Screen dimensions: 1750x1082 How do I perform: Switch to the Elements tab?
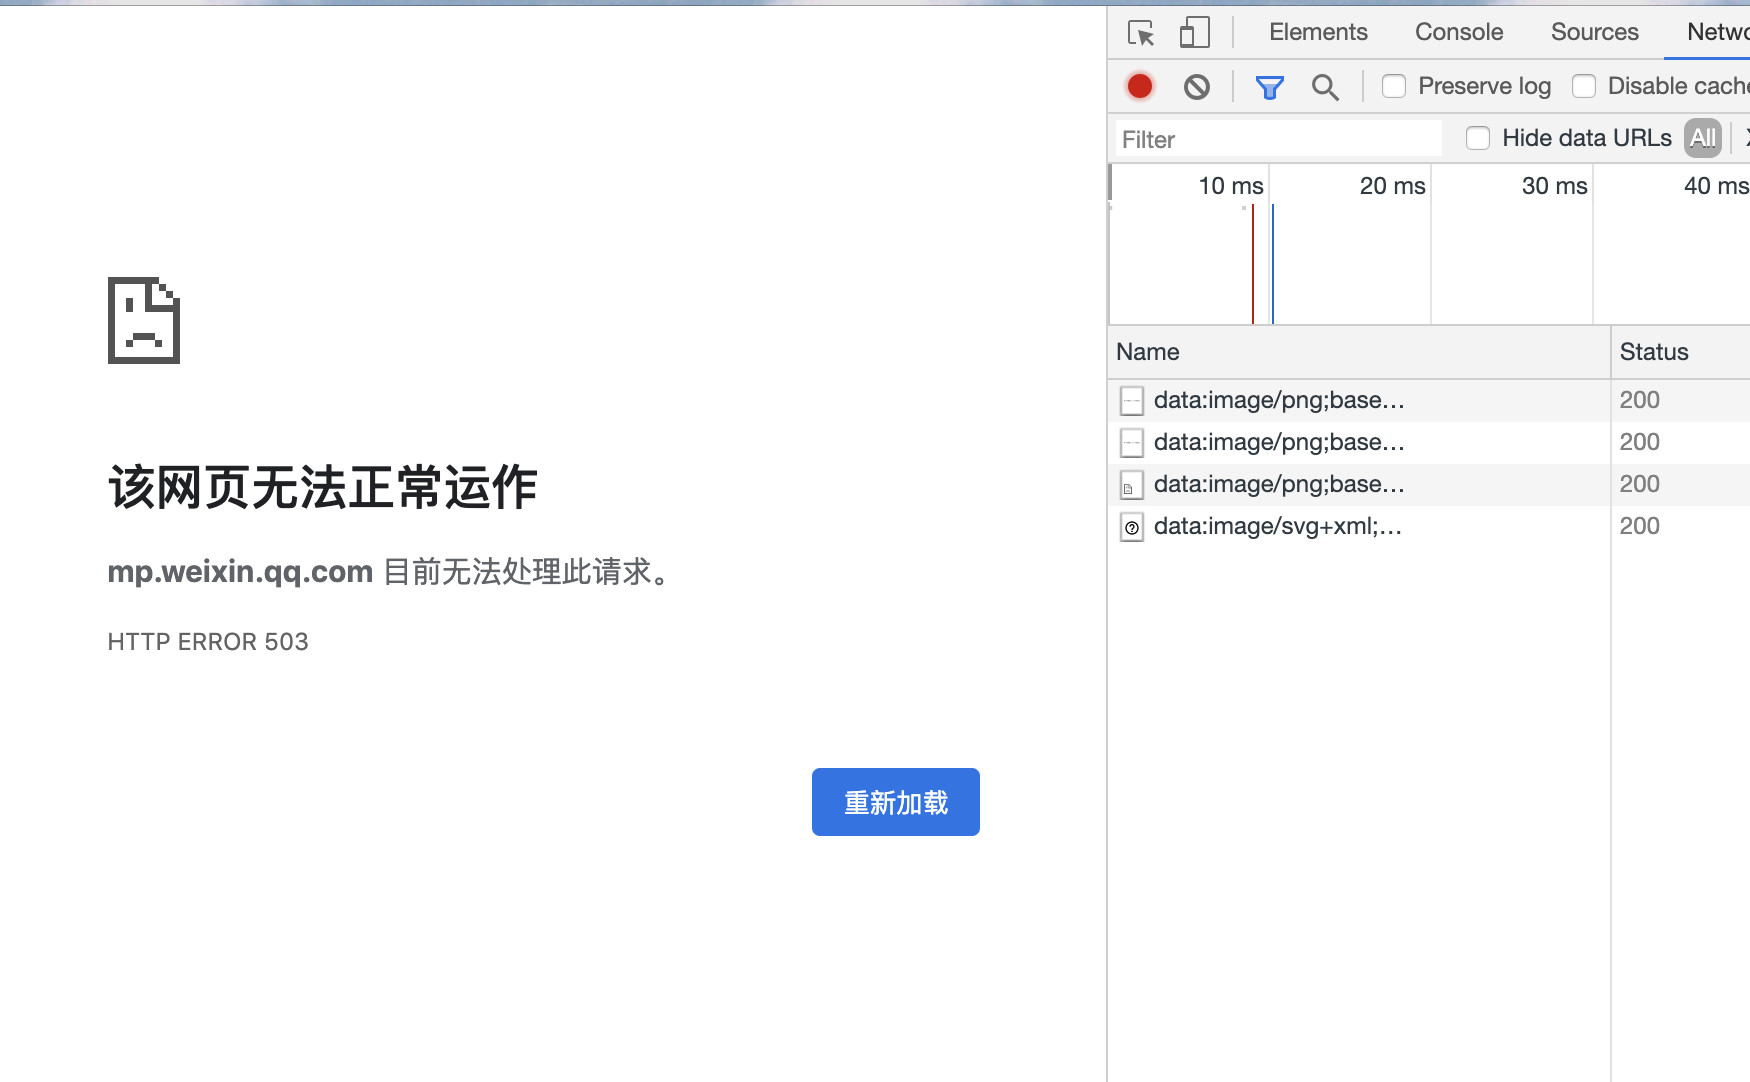[x=1318, y=32]
